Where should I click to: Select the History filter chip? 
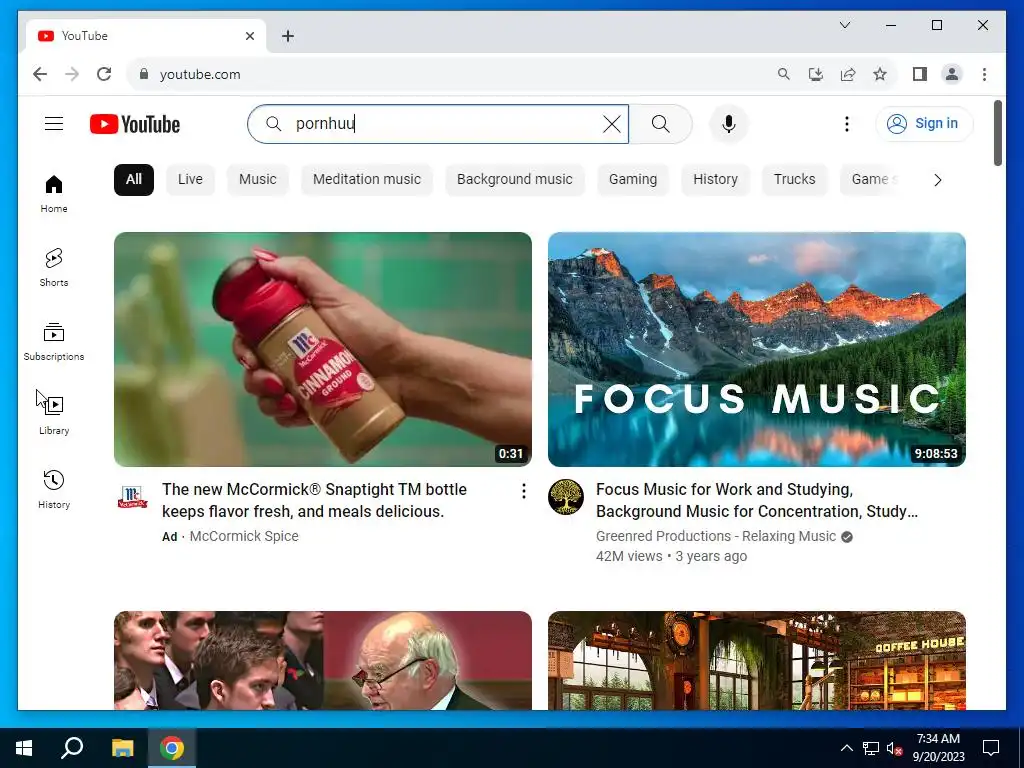click(715, 180)
